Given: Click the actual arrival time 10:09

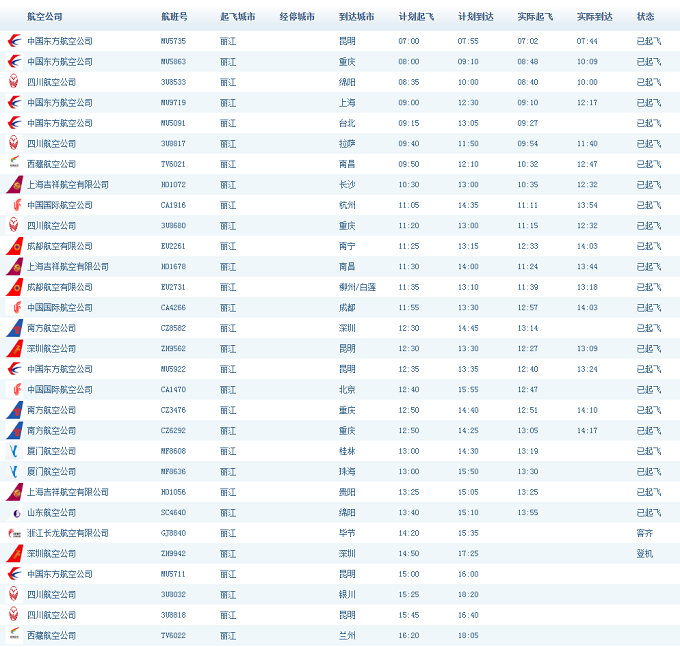Looking at the screenshot, I should [x=587, y=62].
